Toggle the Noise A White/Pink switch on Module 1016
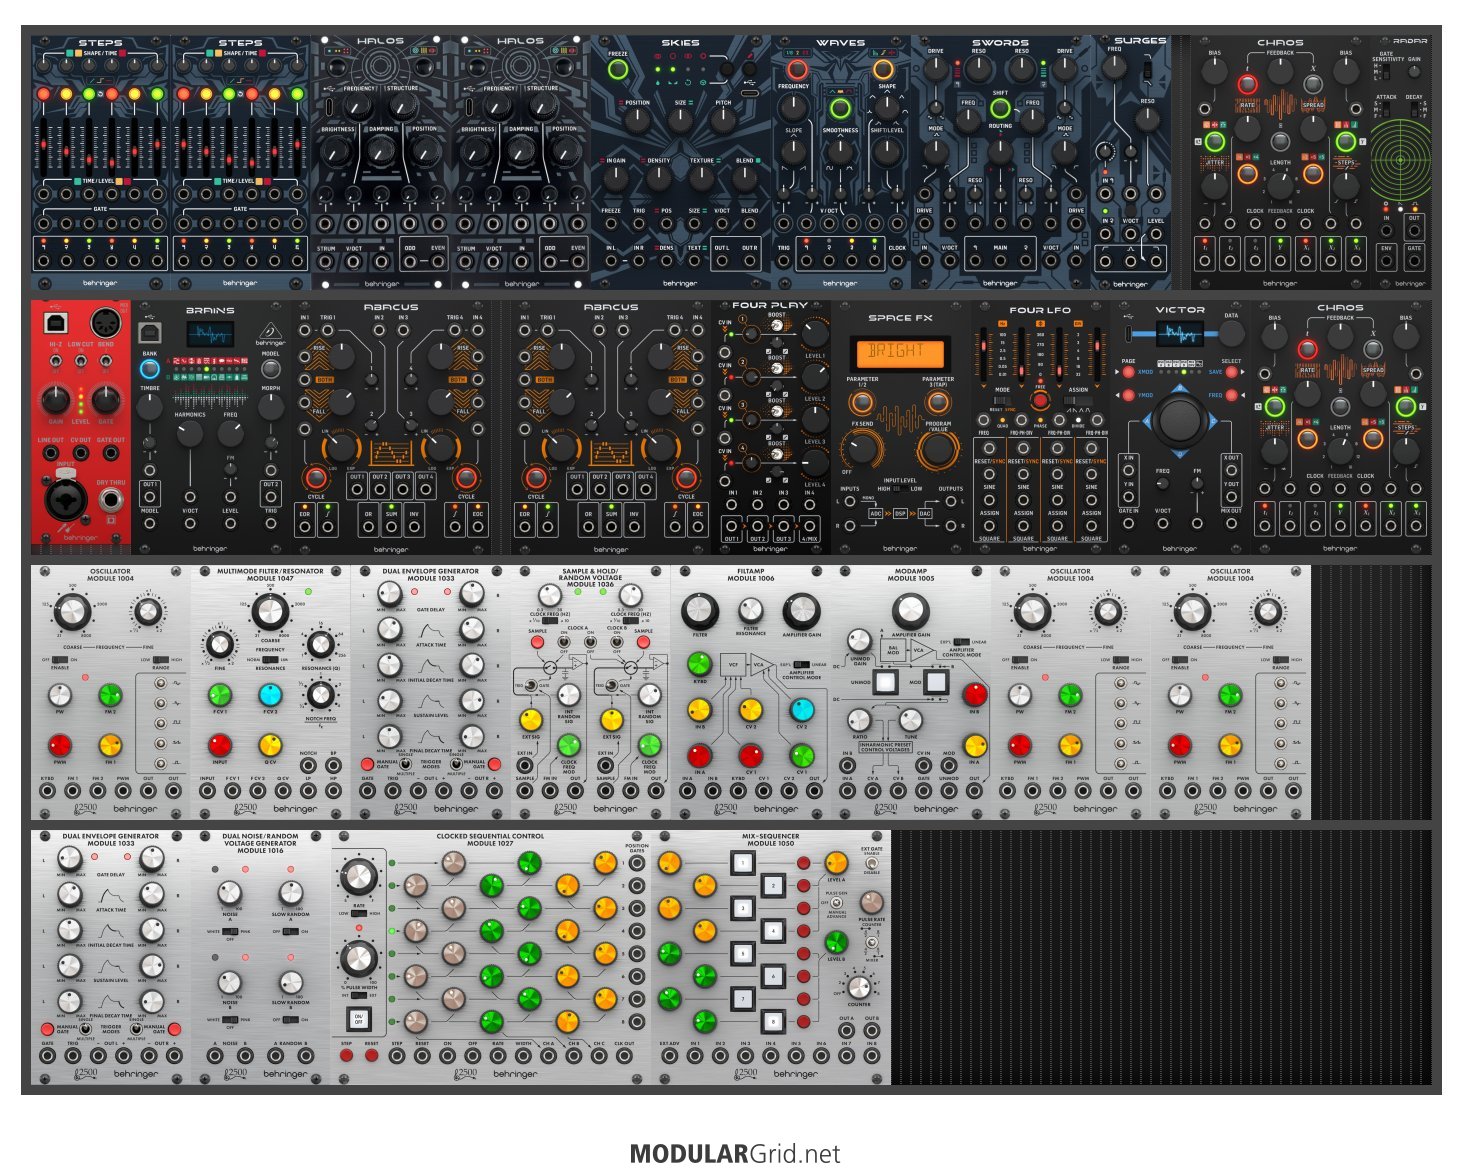The width and height of the screenshot is (1472, 1175). pyautogui.click(x=230, y=932)
